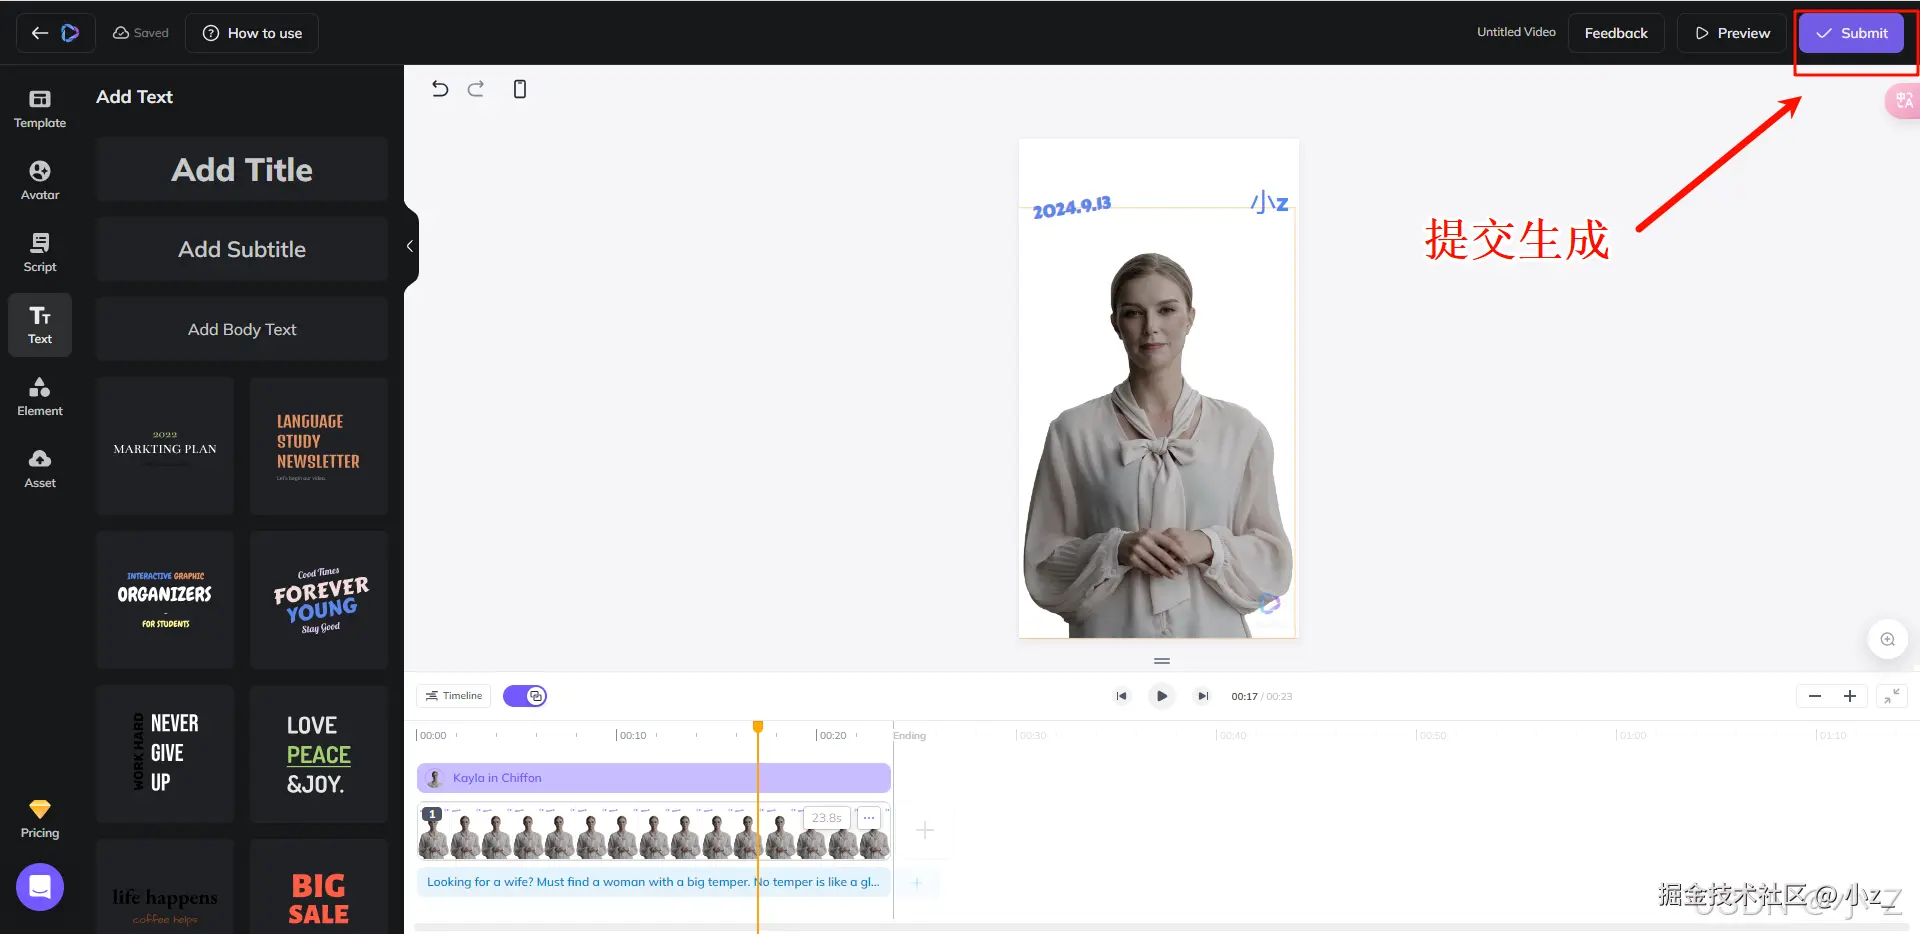Screen dimensions: 1920x934
Task: Select the Kayla in Chiffon avatar track
Action: pyautogui.click(x=654, y=778)
